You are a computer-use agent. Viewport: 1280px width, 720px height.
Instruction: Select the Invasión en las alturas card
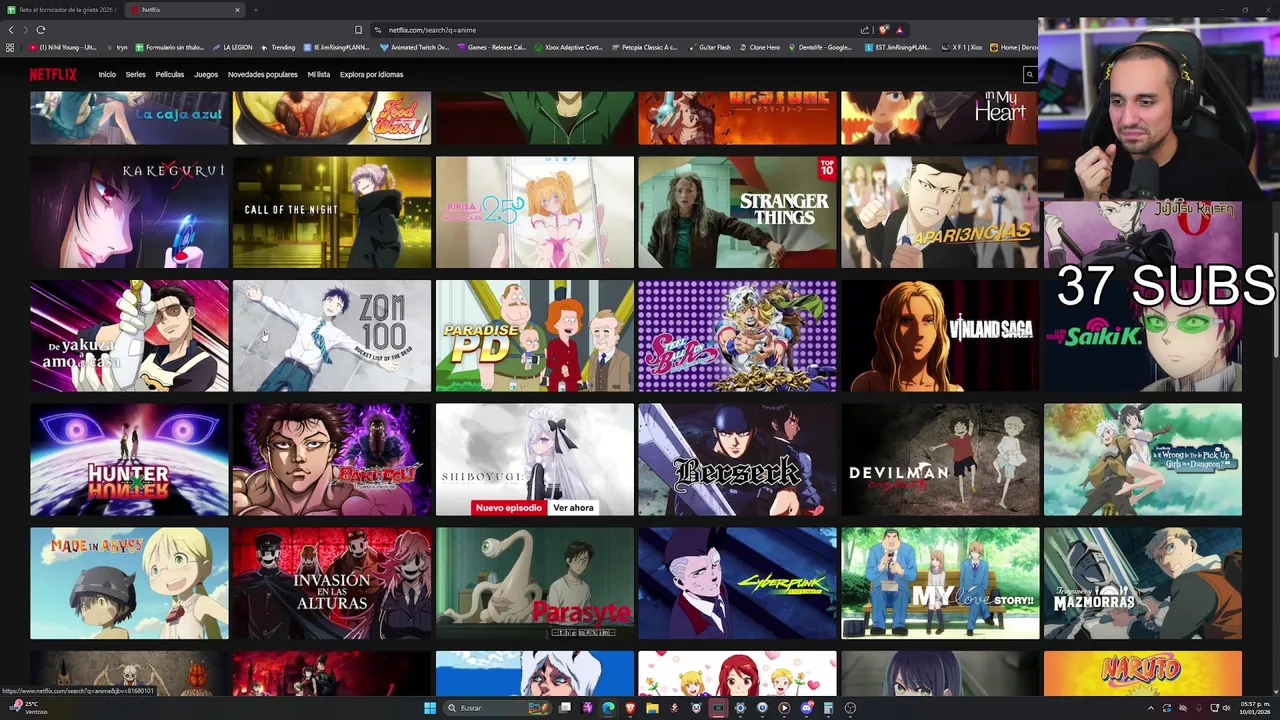[x=332, y=584]
